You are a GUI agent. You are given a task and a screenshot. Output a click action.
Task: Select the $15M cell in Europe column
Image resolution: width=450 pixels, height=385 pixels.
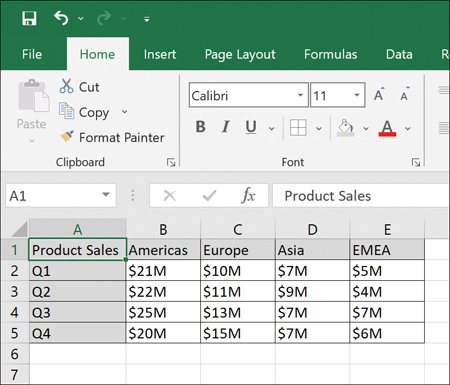tap(238, 333)
